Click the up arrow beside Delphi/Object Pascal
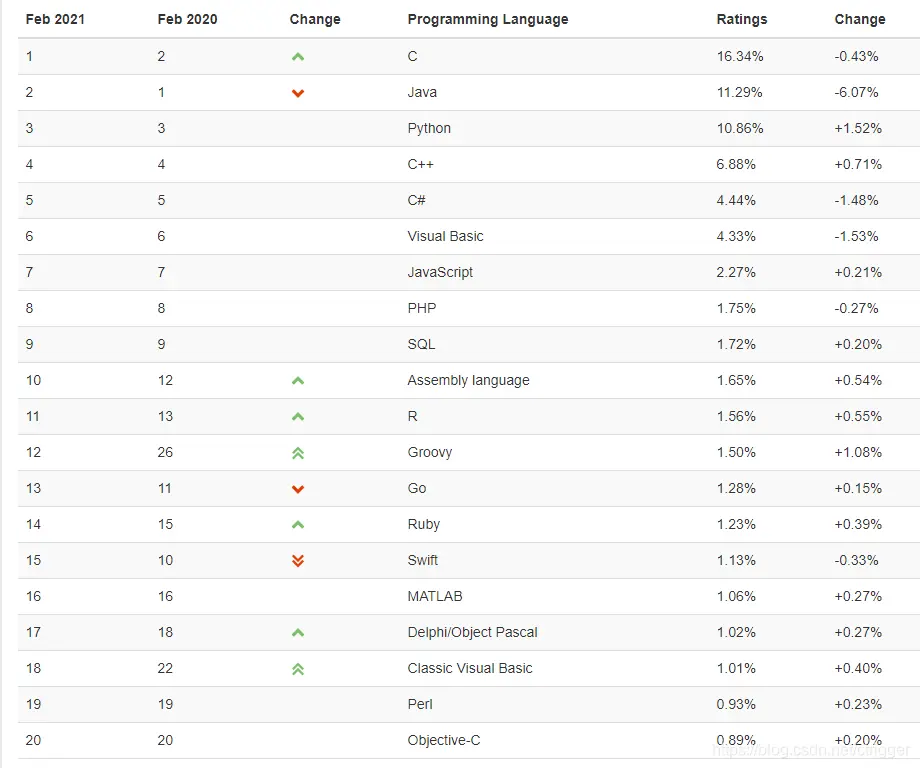The image size is (920, 768). [298, 633]
